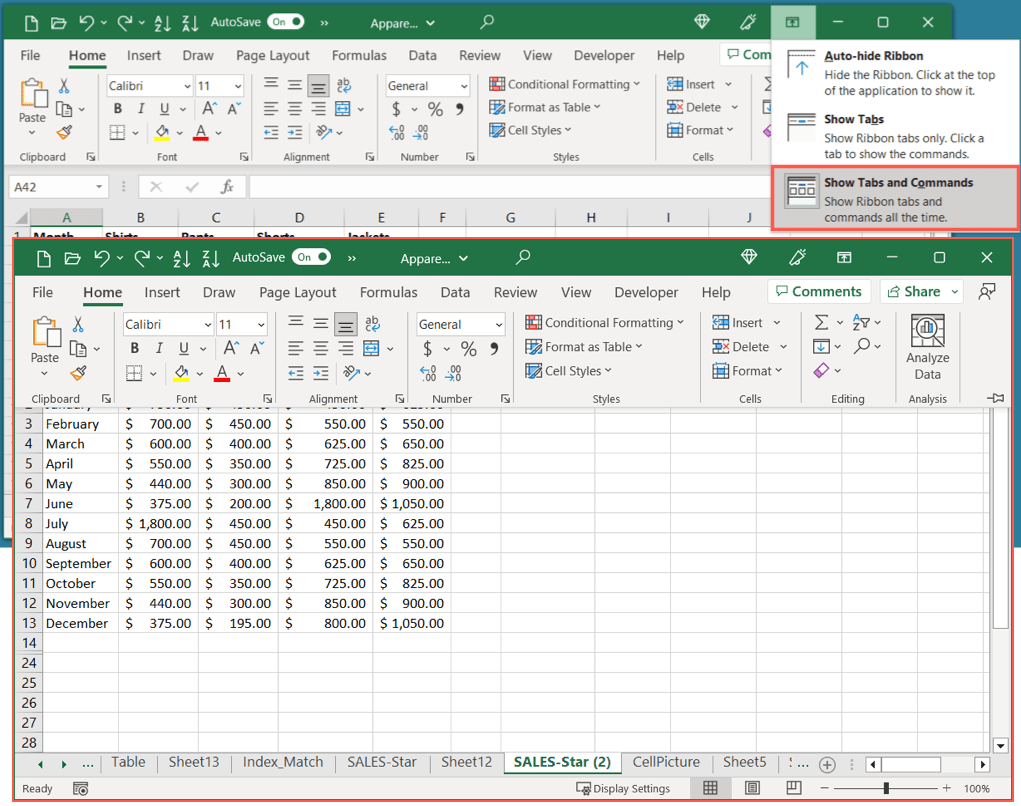Toggle Underline formatting in front window ribbon
This screenshot has width=1021, height=806.
pos(183,349)
